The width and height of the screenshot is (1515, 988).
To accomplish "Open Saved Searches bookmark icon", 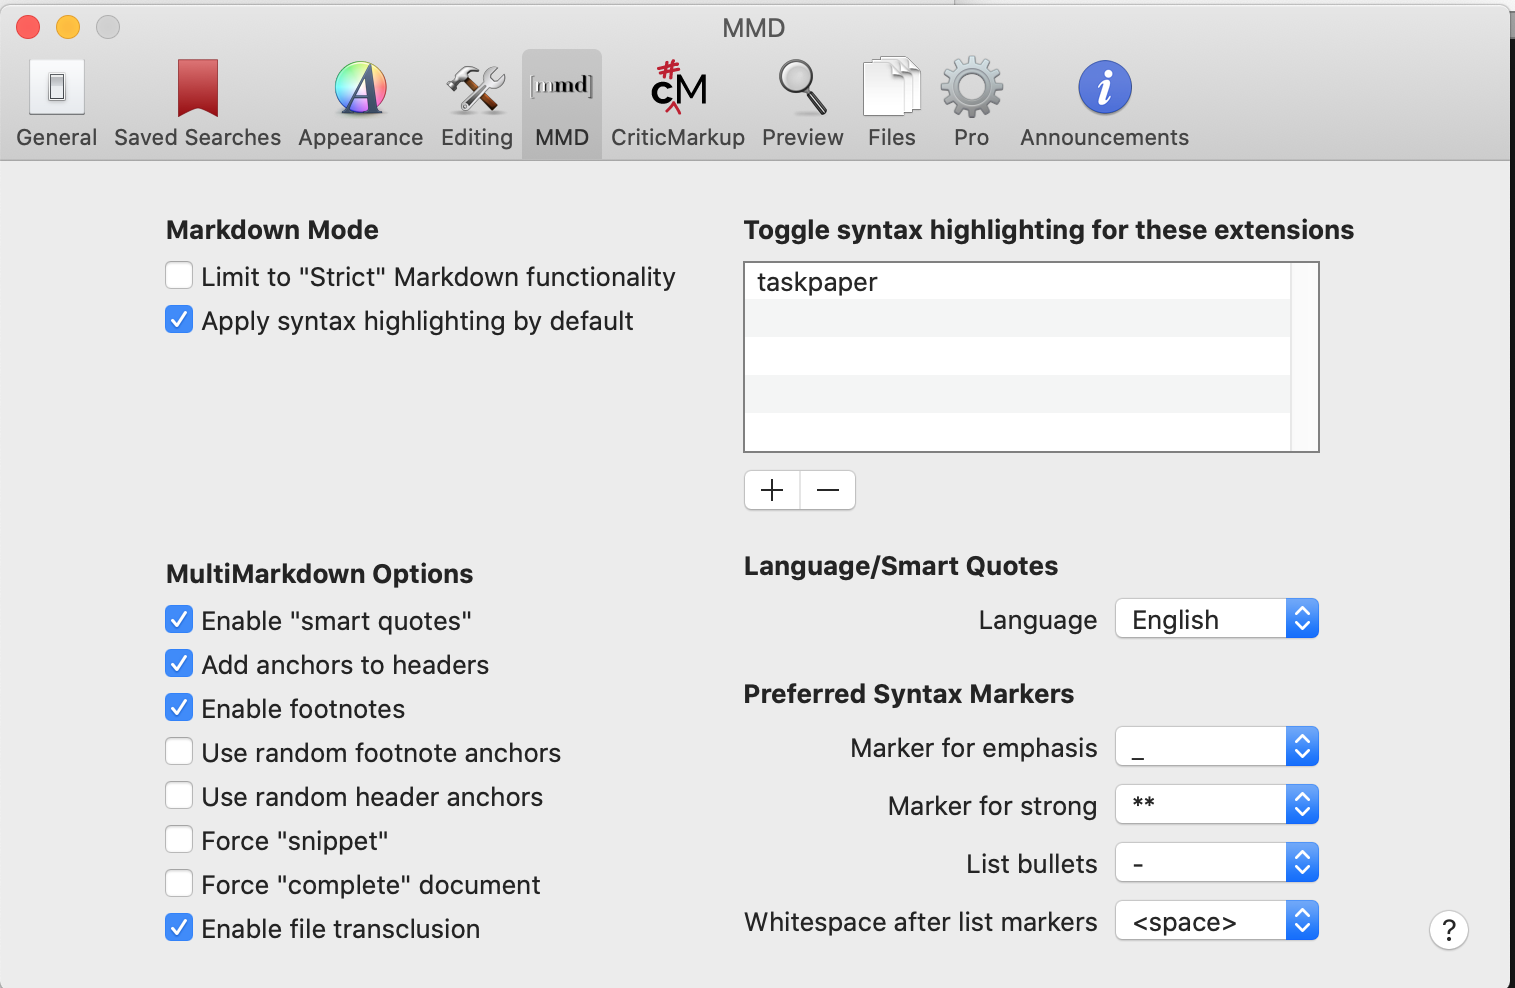I will [197, 104].
